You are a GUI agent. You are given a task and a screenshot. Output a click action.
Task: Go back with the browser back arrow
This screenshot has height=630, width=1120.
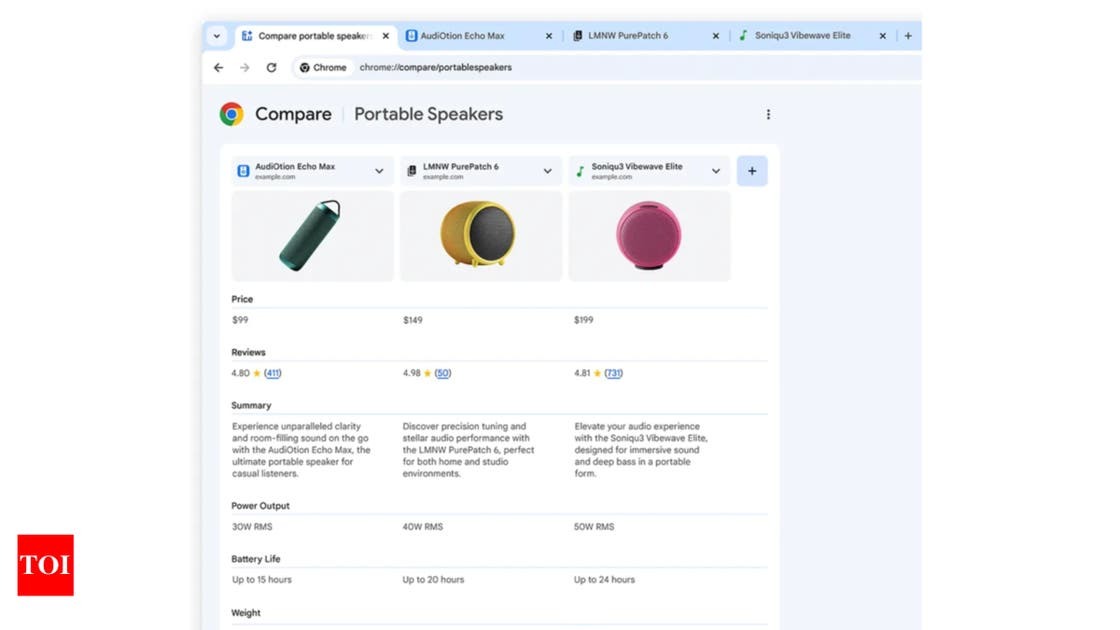tap(219, 67)
